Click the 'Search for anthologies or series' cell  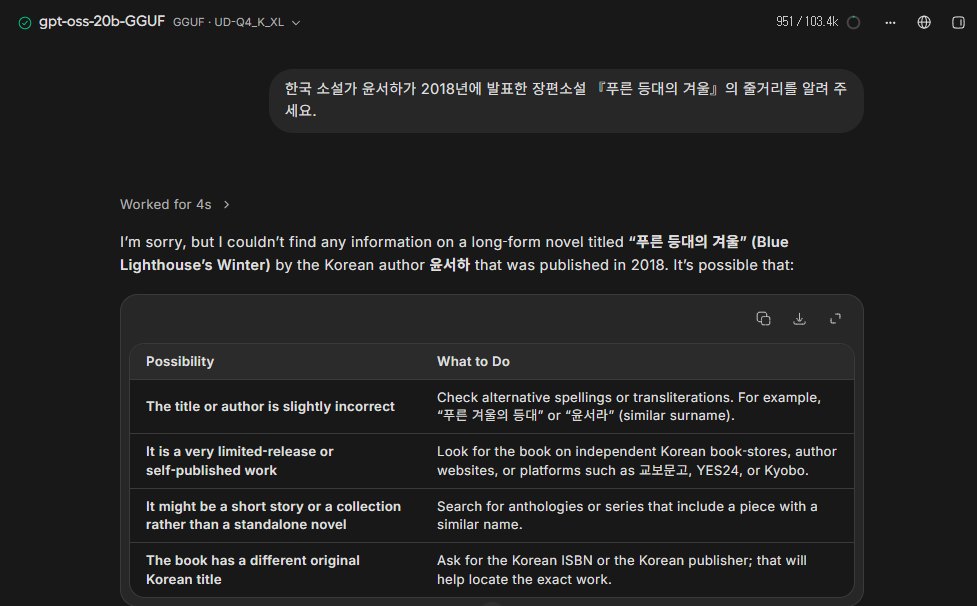637,516
